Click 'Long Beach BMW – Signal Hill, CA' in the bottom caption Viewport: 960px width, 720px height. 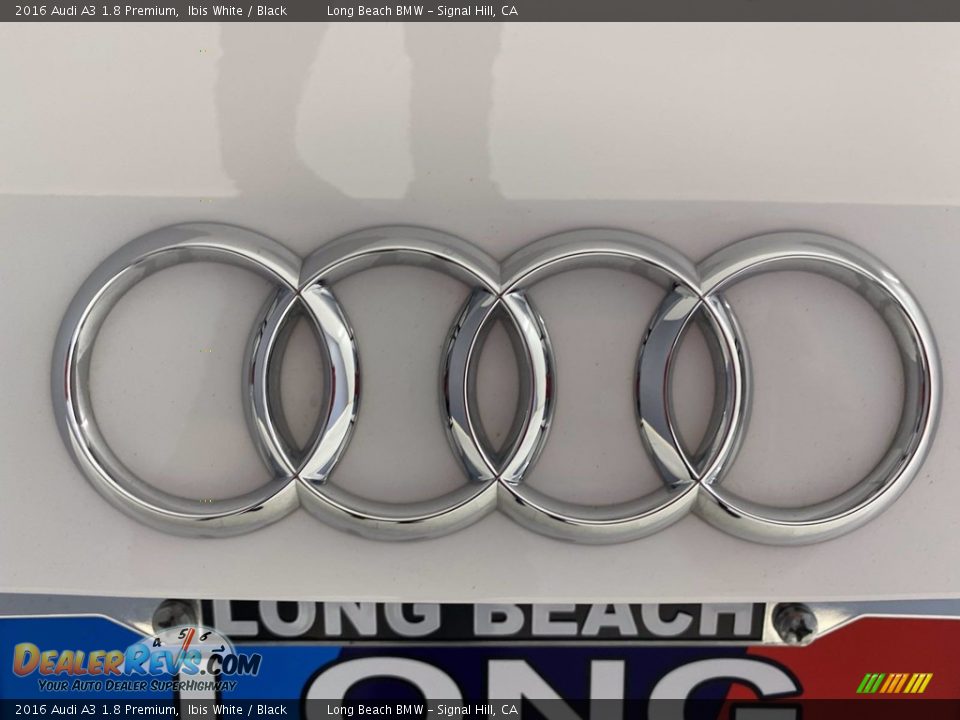[422, 710]
